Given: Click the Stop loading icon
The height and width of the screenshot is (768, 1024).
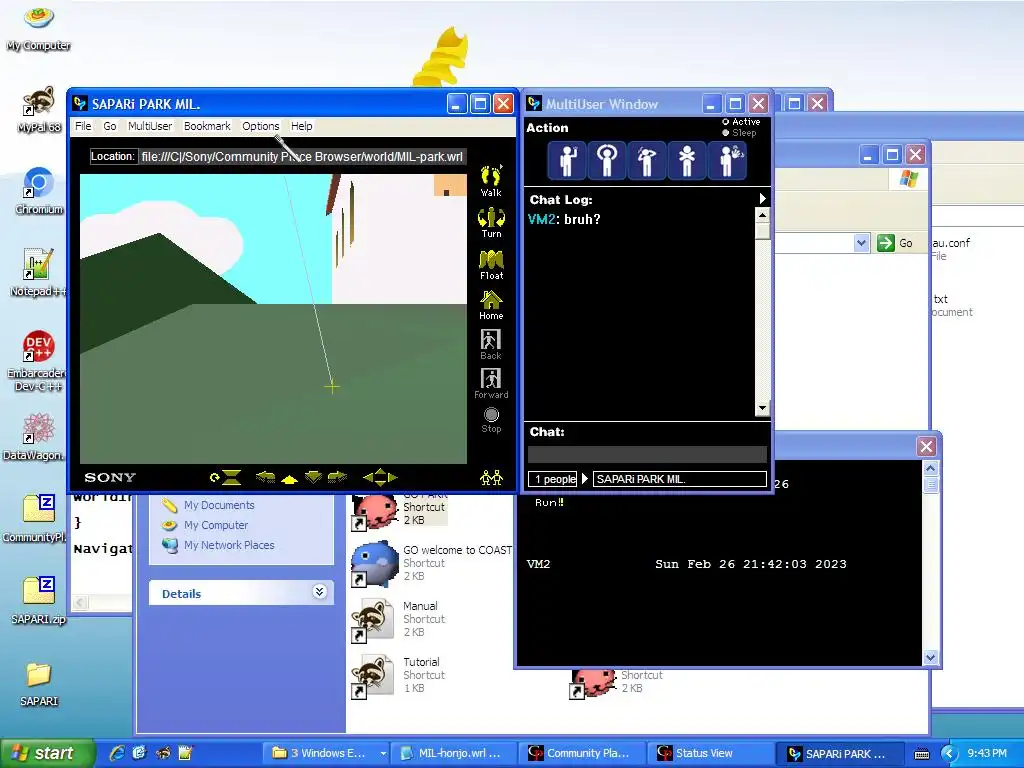Looking at the screenshot, I should pyautogui.click(x=491, y=420).
